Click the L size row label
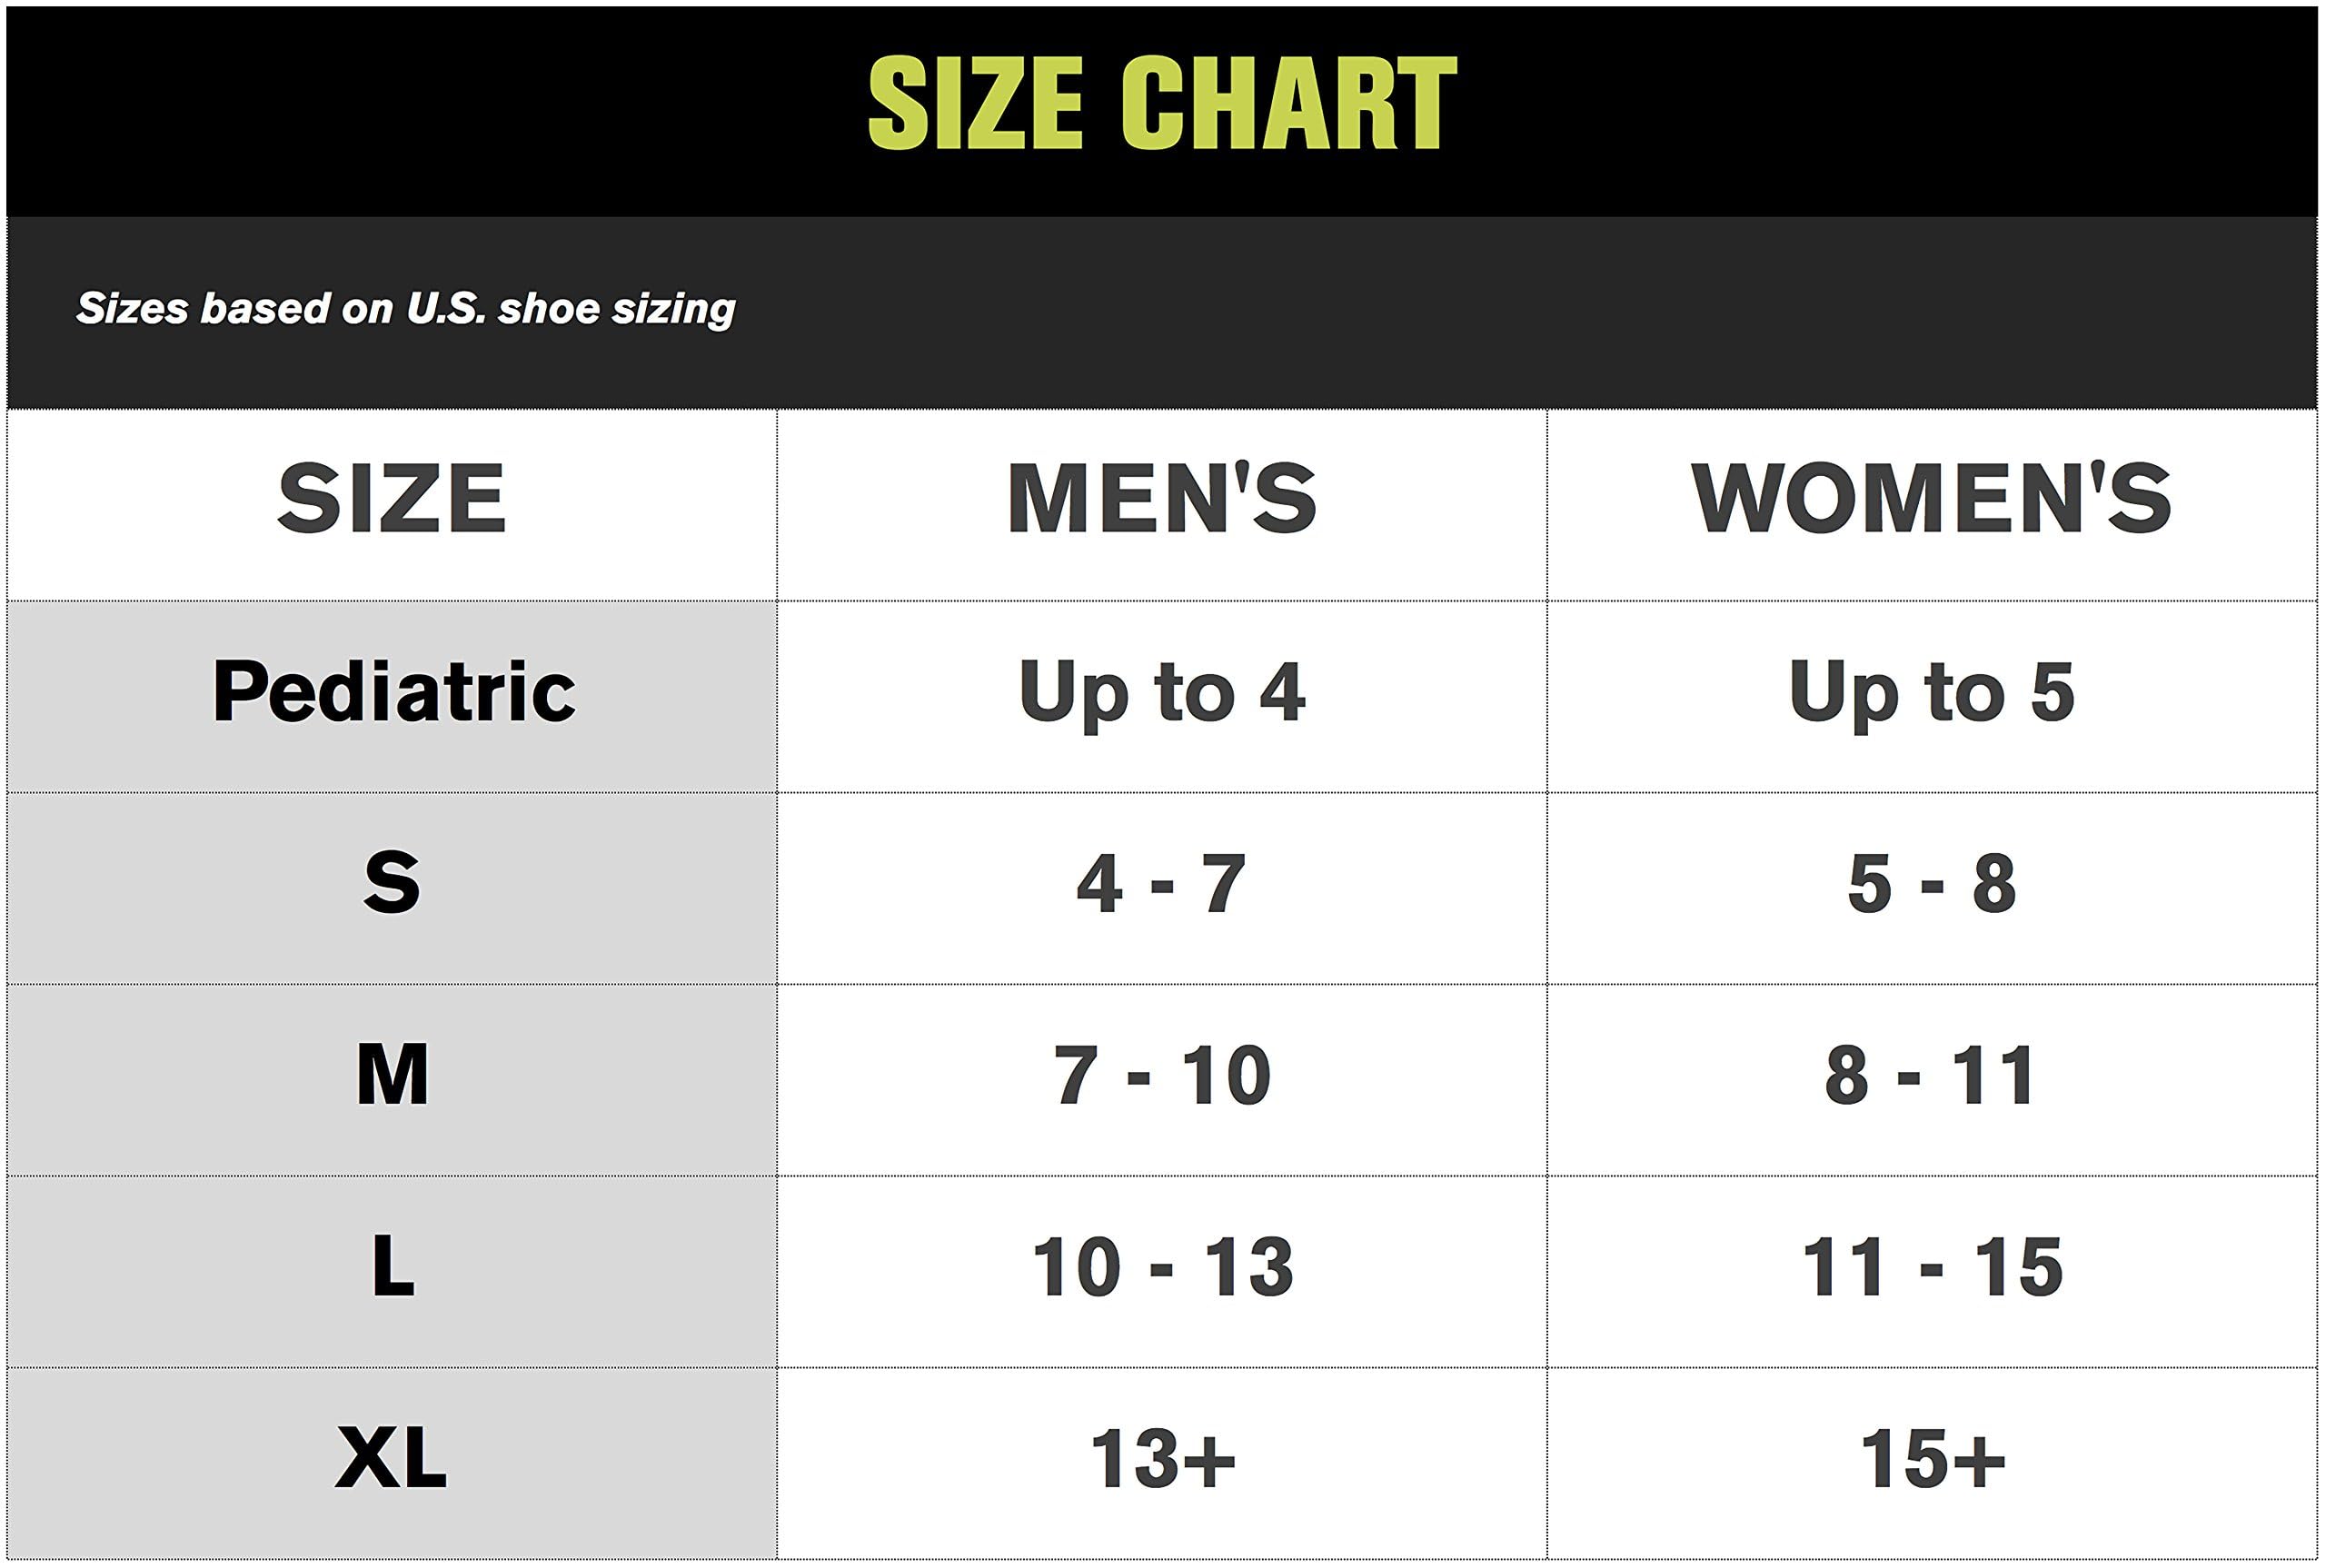This screenshot has height=1568, width=2326. [x=392, y=1267]
